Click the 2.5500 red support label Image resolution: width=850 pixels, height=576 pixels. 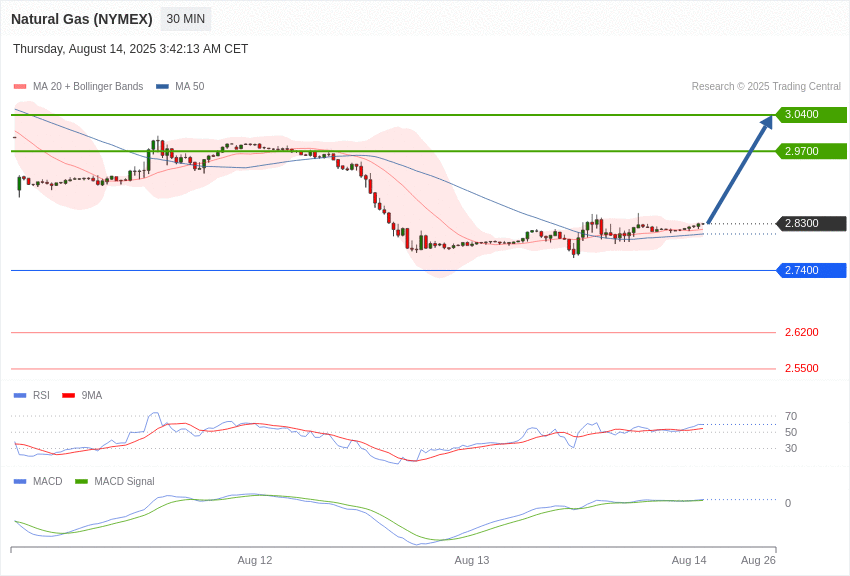click(x=802, y=368)
